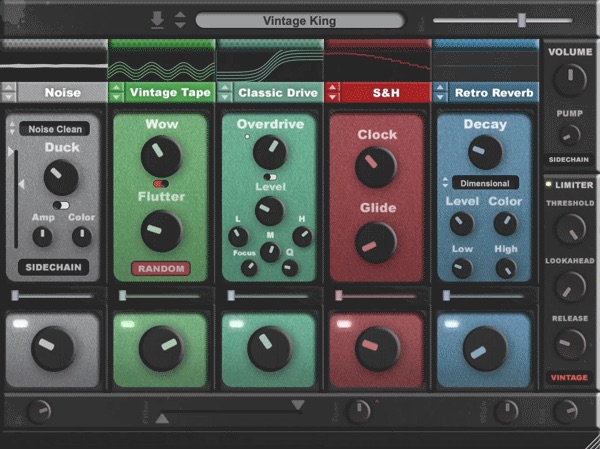600x449 pixels.
Task: Change Noise module type with header arrows
Action: [x=8, y=92]
